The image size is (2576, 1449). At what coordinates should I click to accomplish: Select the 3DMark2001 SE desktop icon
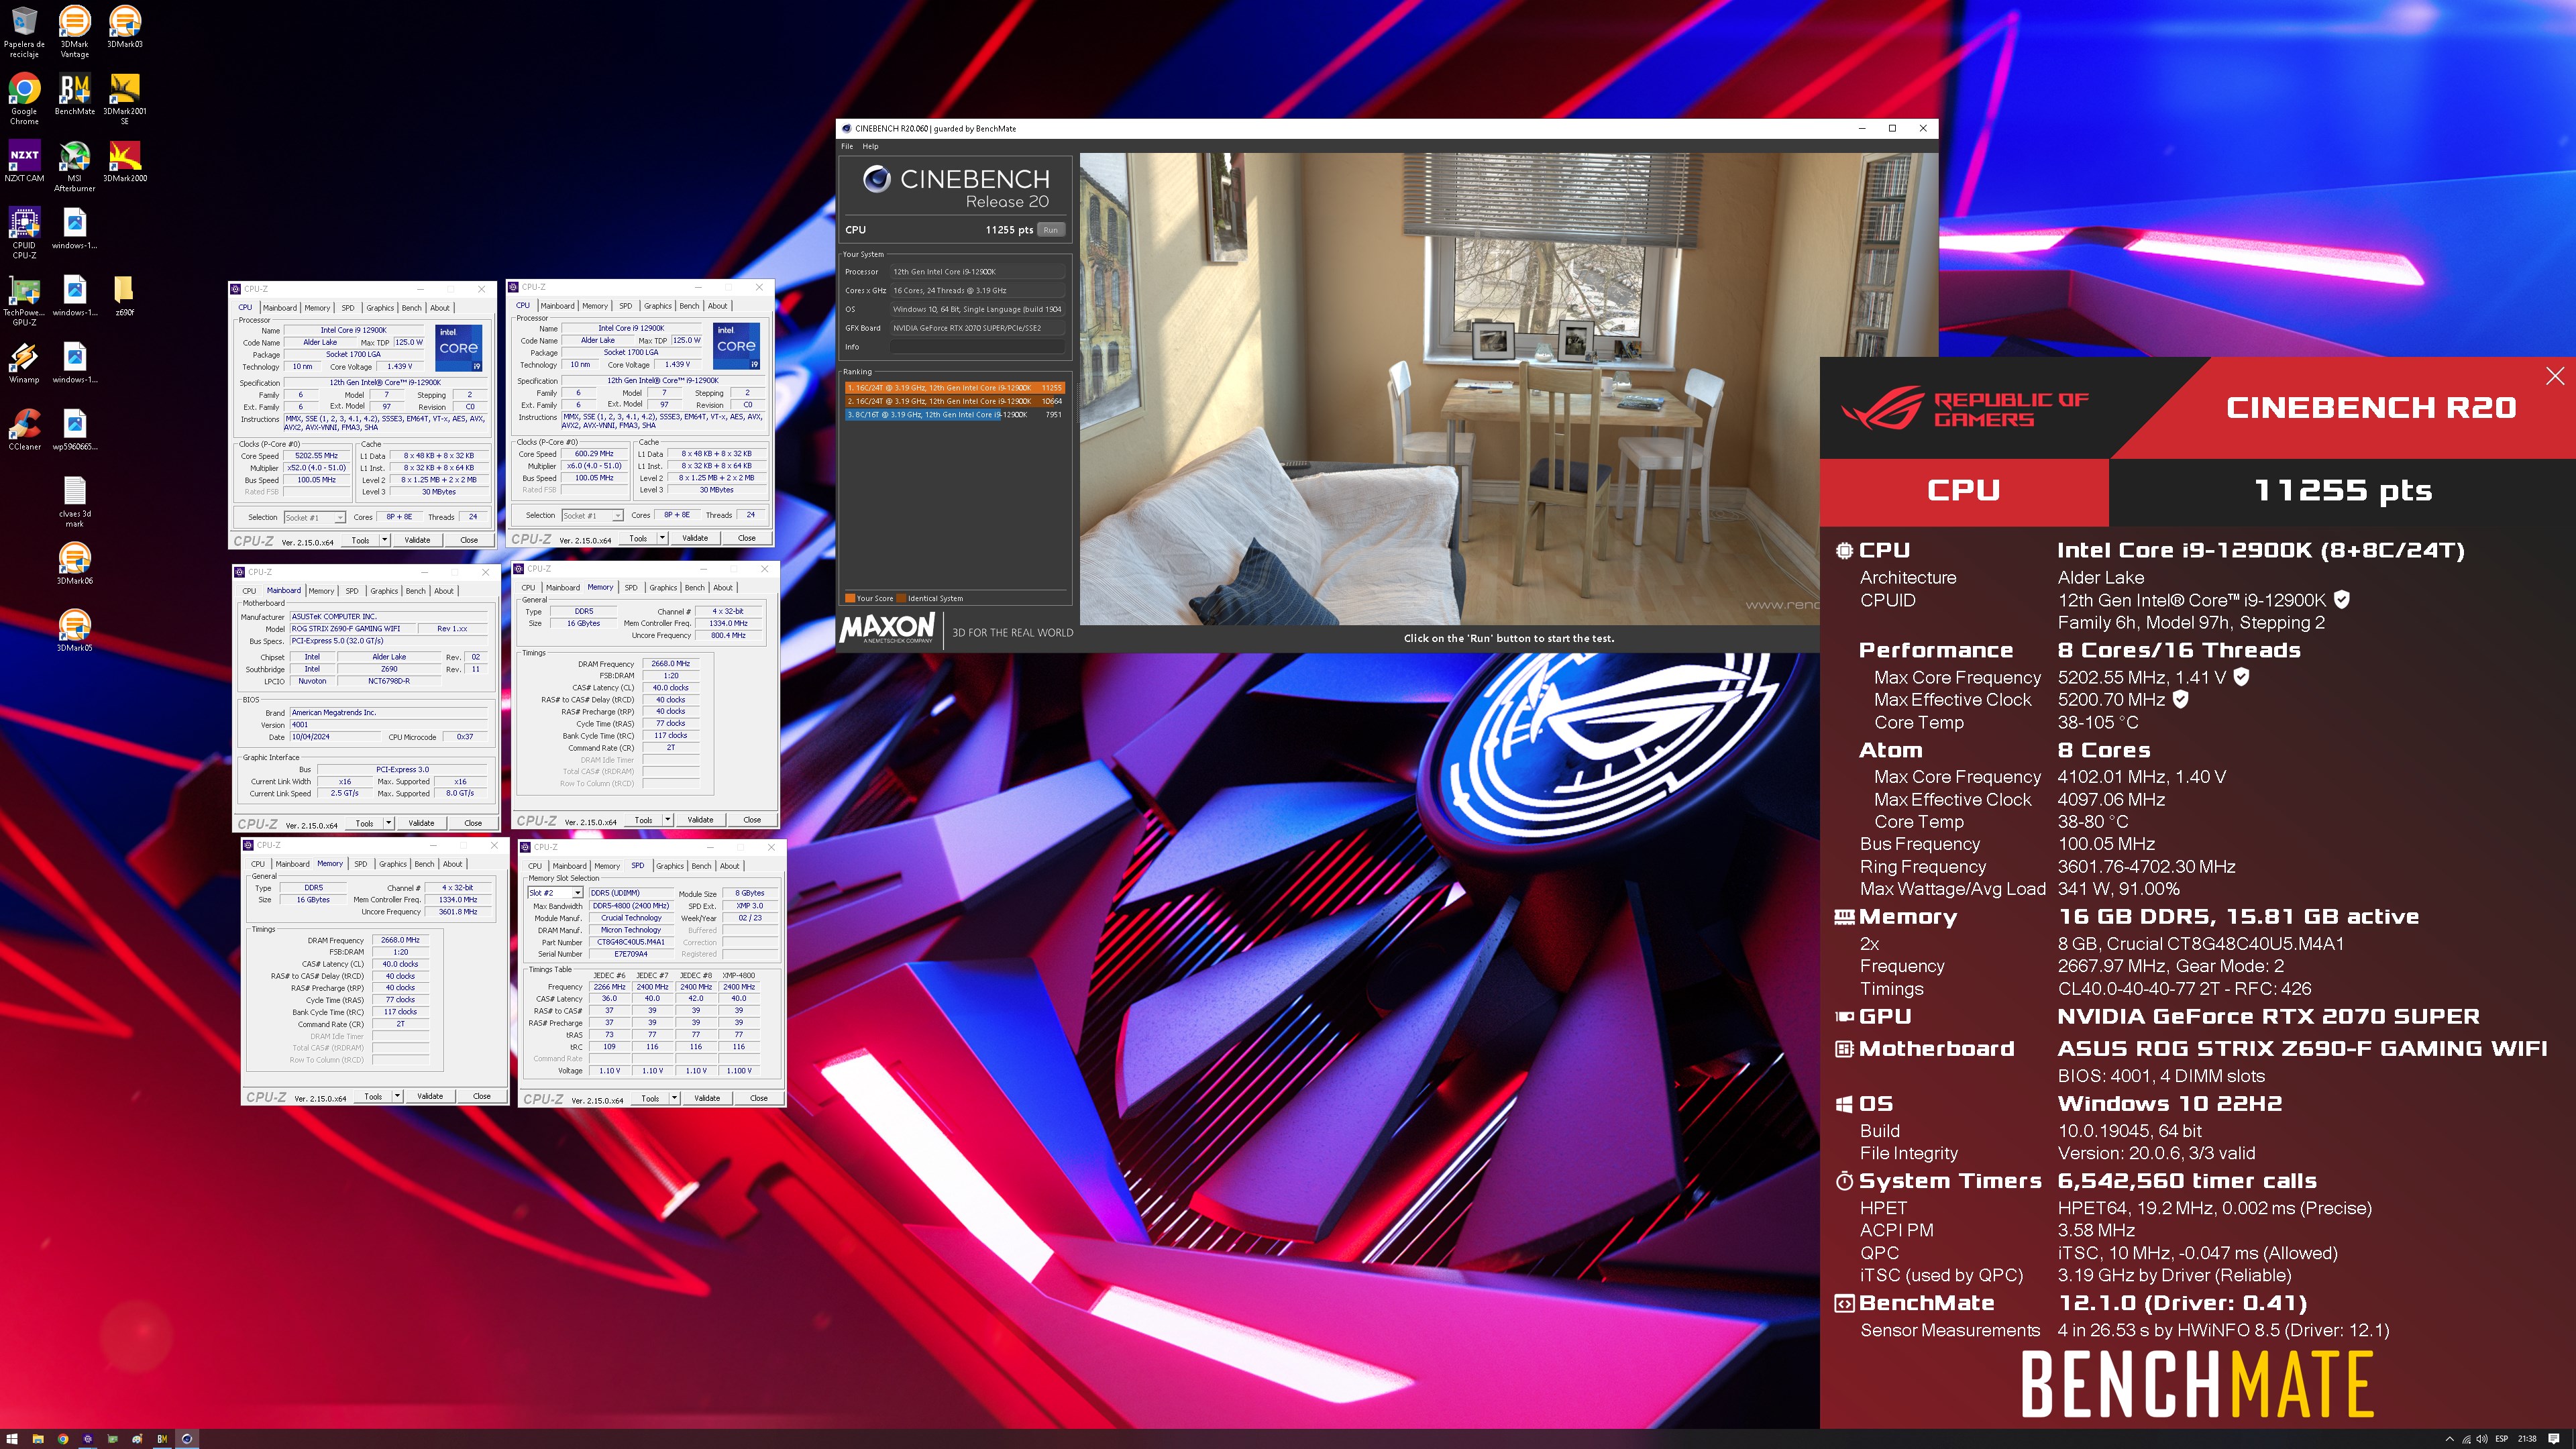pyautogui.click(x=125, y=99)
